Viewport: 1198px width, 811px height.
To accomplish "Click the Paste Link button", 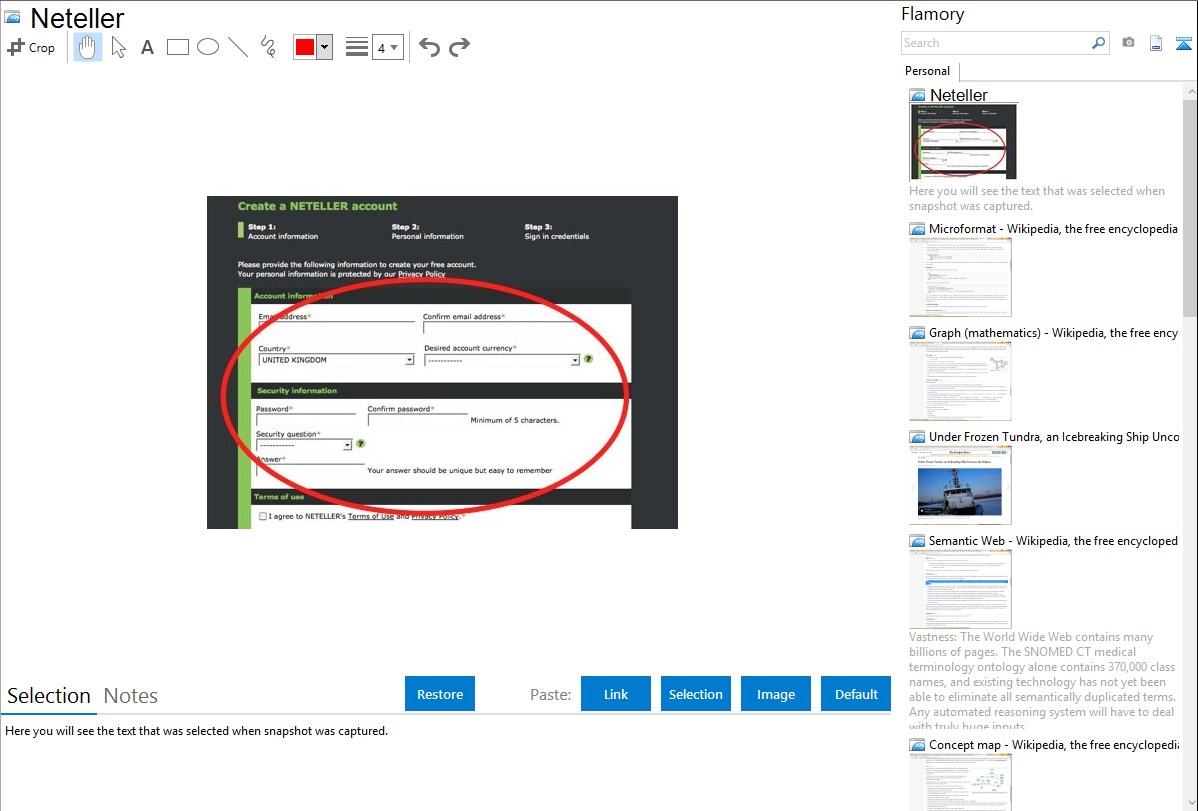I will 616,694.
